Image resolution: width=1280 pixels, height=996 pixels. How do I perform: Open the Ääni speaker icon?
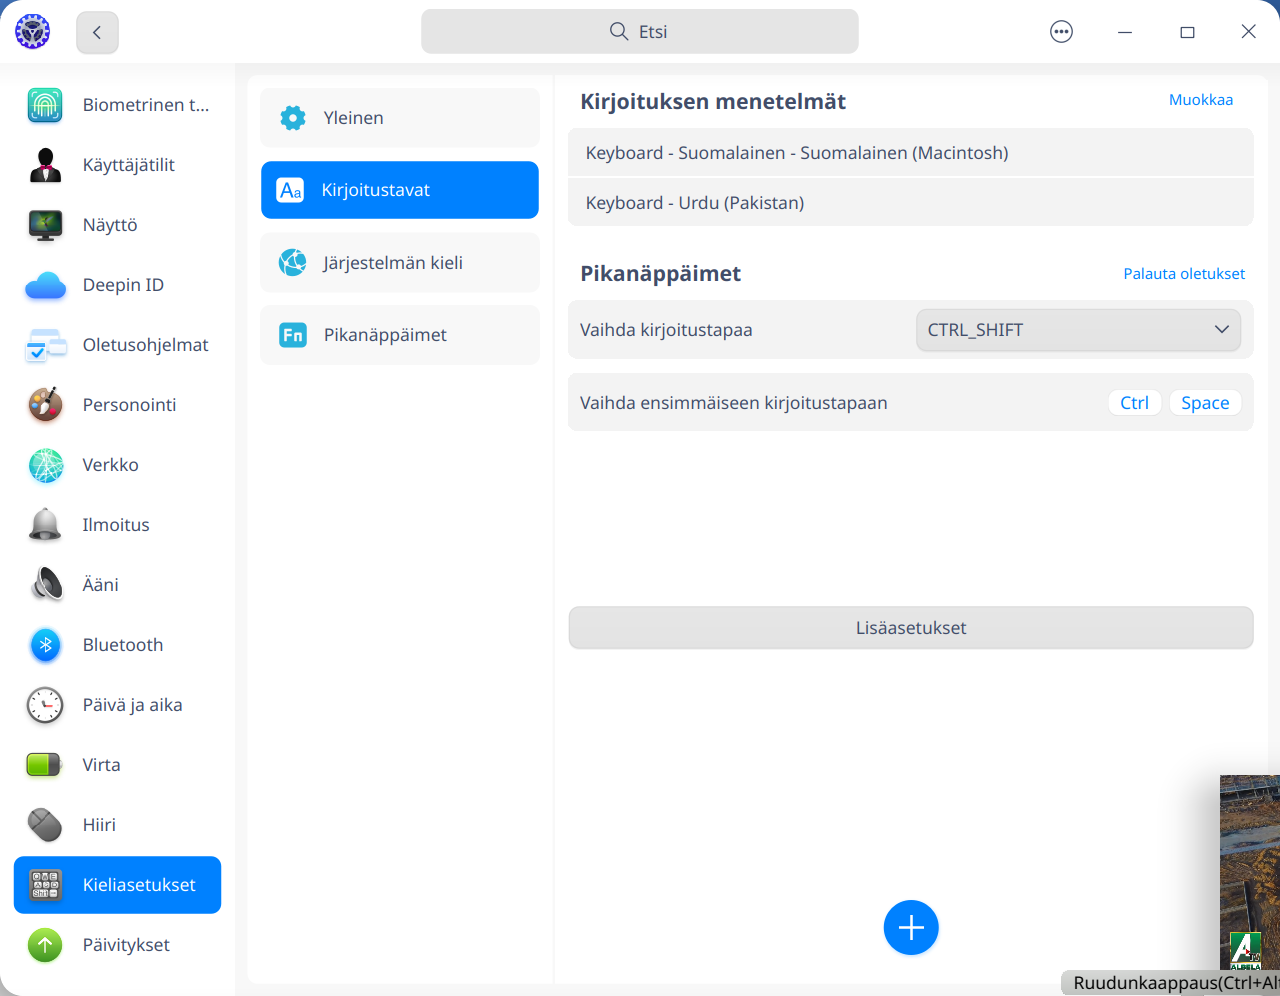coord(45,585)
